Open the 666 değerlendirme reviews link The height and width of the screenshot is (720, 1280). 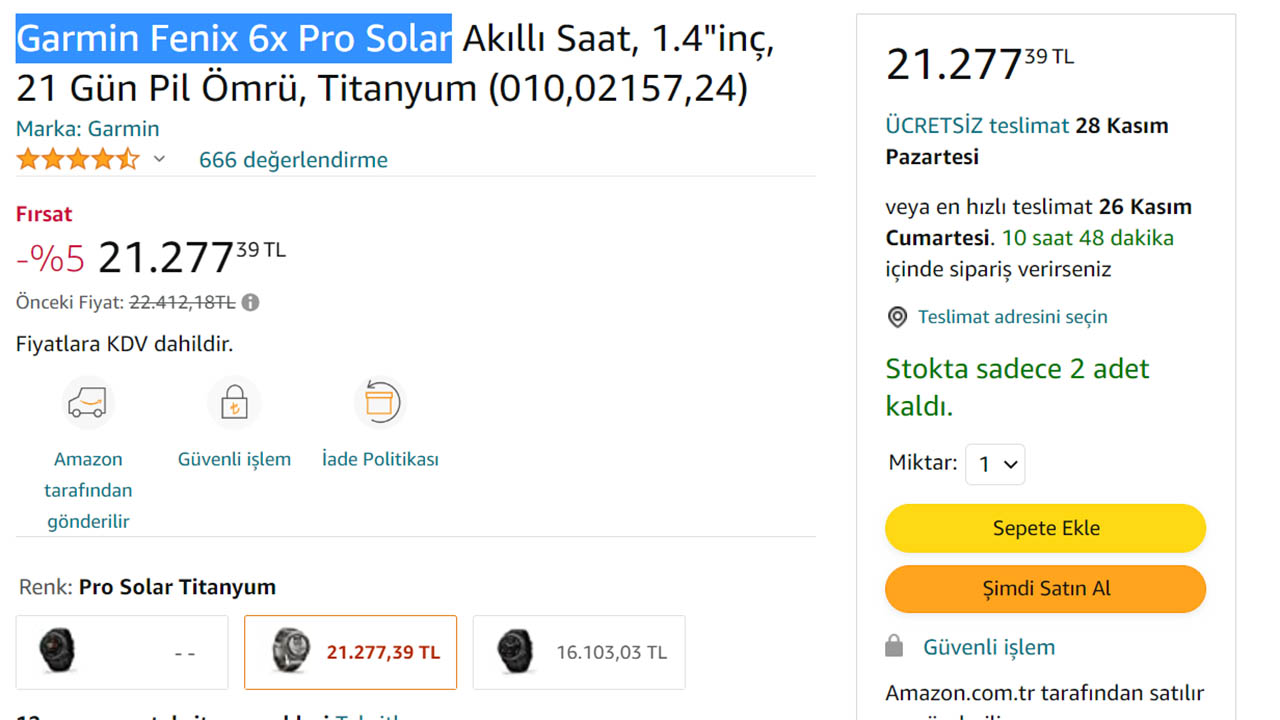293,160
